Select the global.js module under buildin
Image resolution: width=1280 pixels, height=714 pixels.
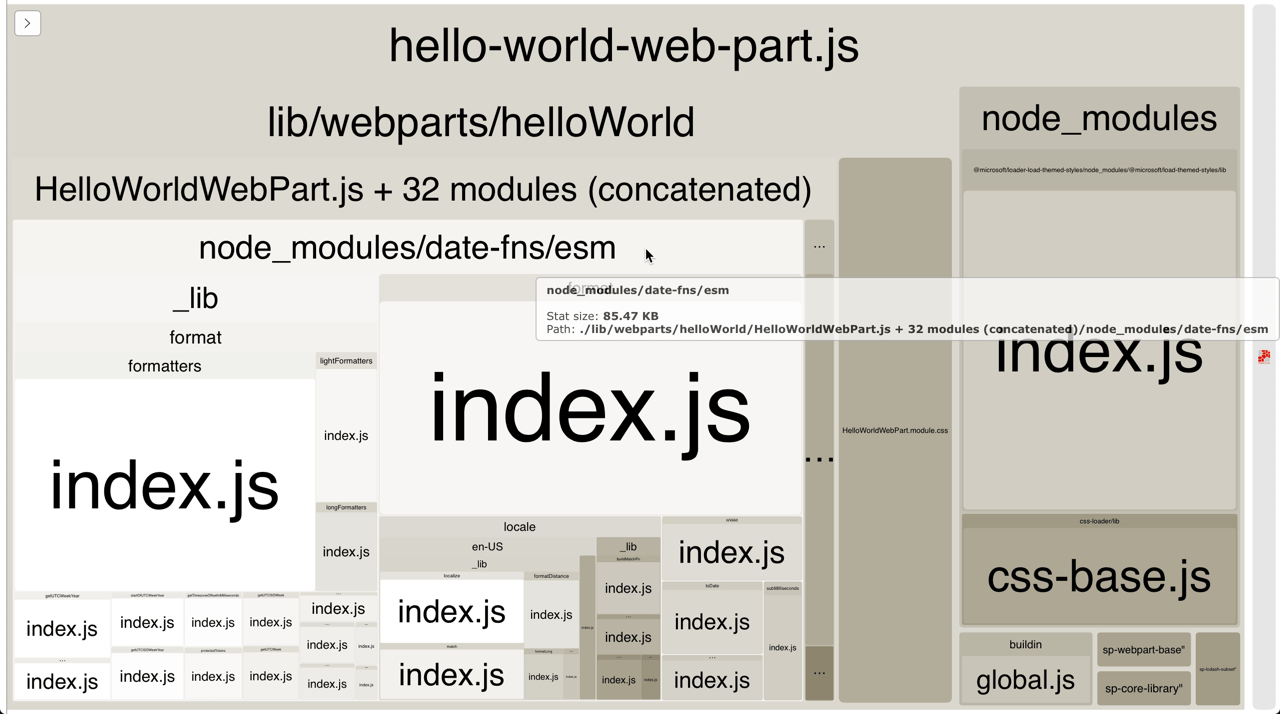(x=1025, y=680)
